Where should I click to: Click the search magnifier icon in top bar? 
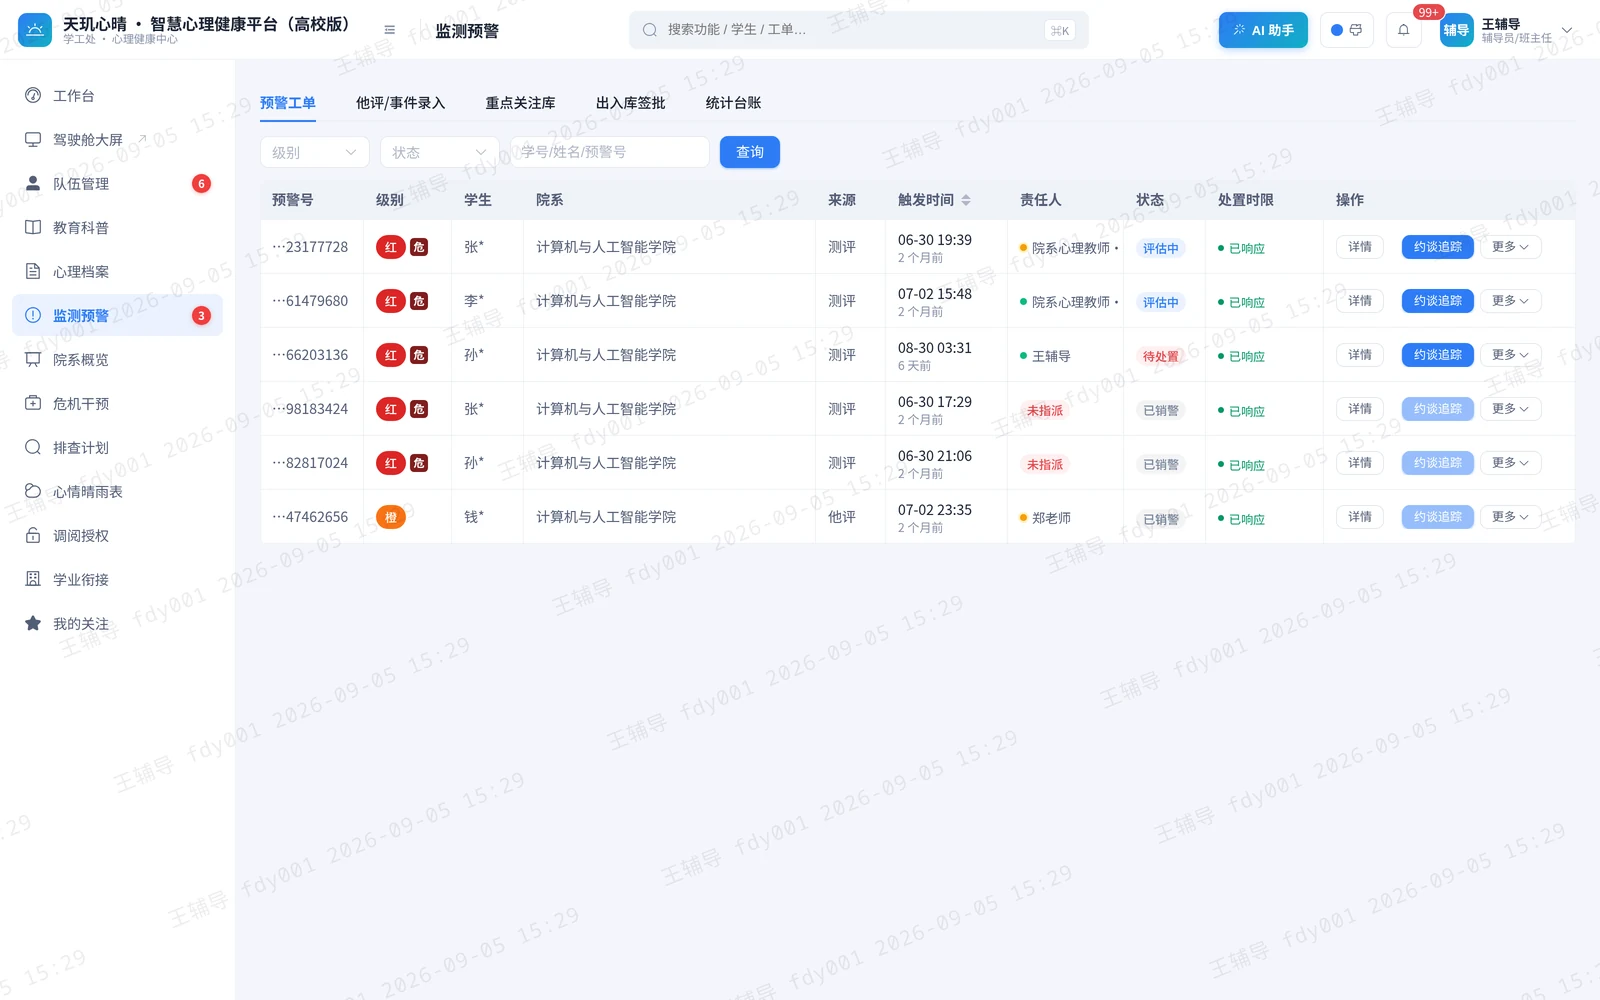(650, 30)
